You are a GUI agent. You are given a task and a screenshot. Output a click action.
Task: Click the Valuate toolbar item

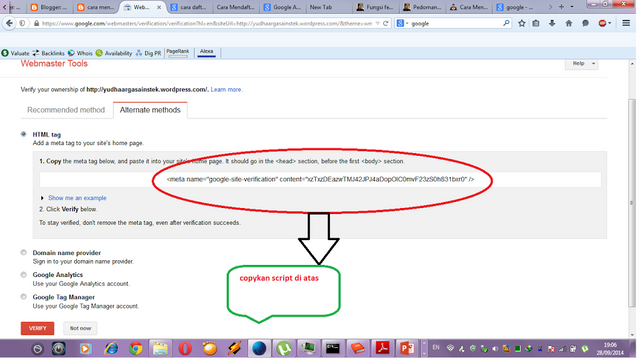[x=16, y=53]
